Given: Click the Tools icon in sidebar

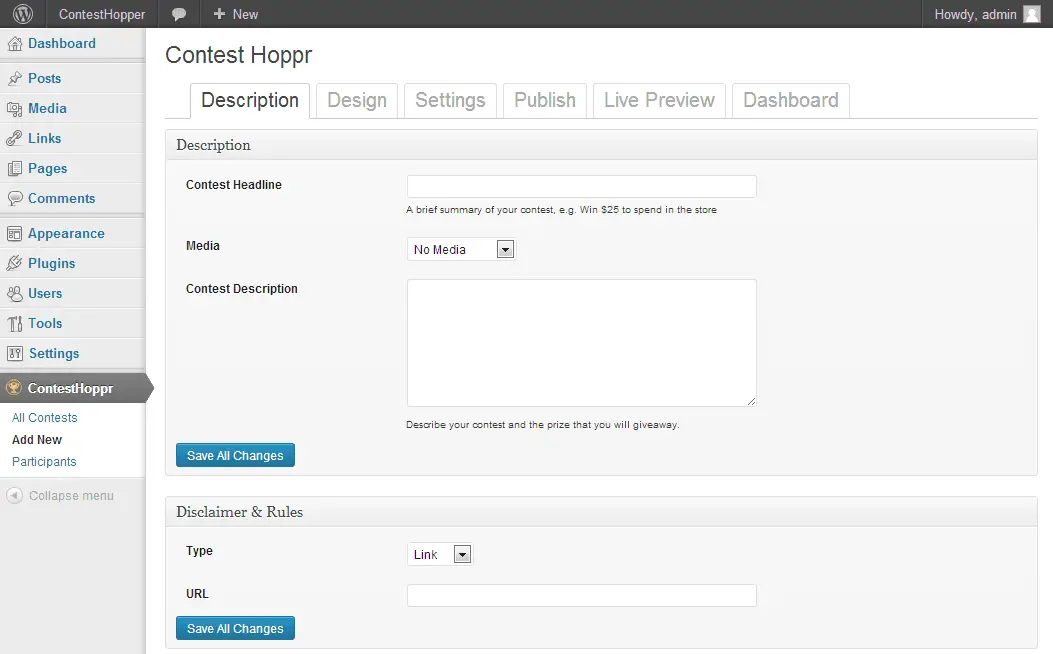Looking at the screenshot, I should tap(15, 324).
